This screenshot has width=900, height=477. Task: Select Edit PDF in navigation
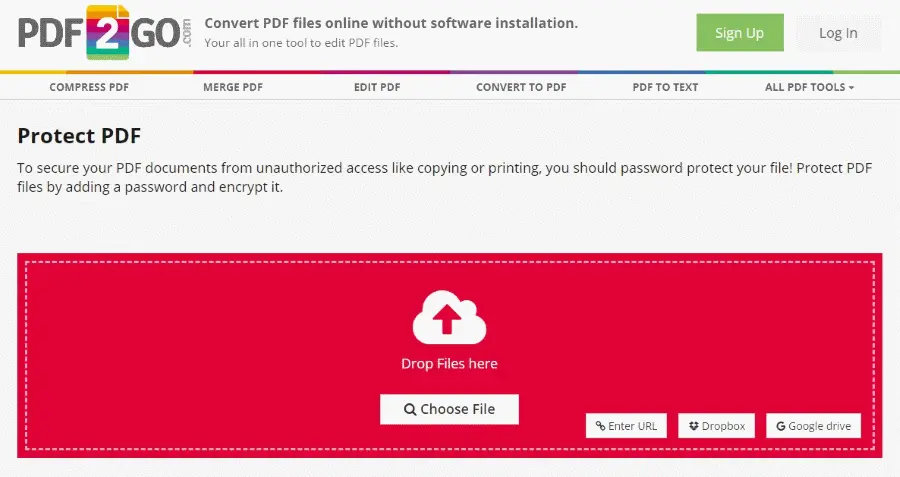tap(377, 87)
